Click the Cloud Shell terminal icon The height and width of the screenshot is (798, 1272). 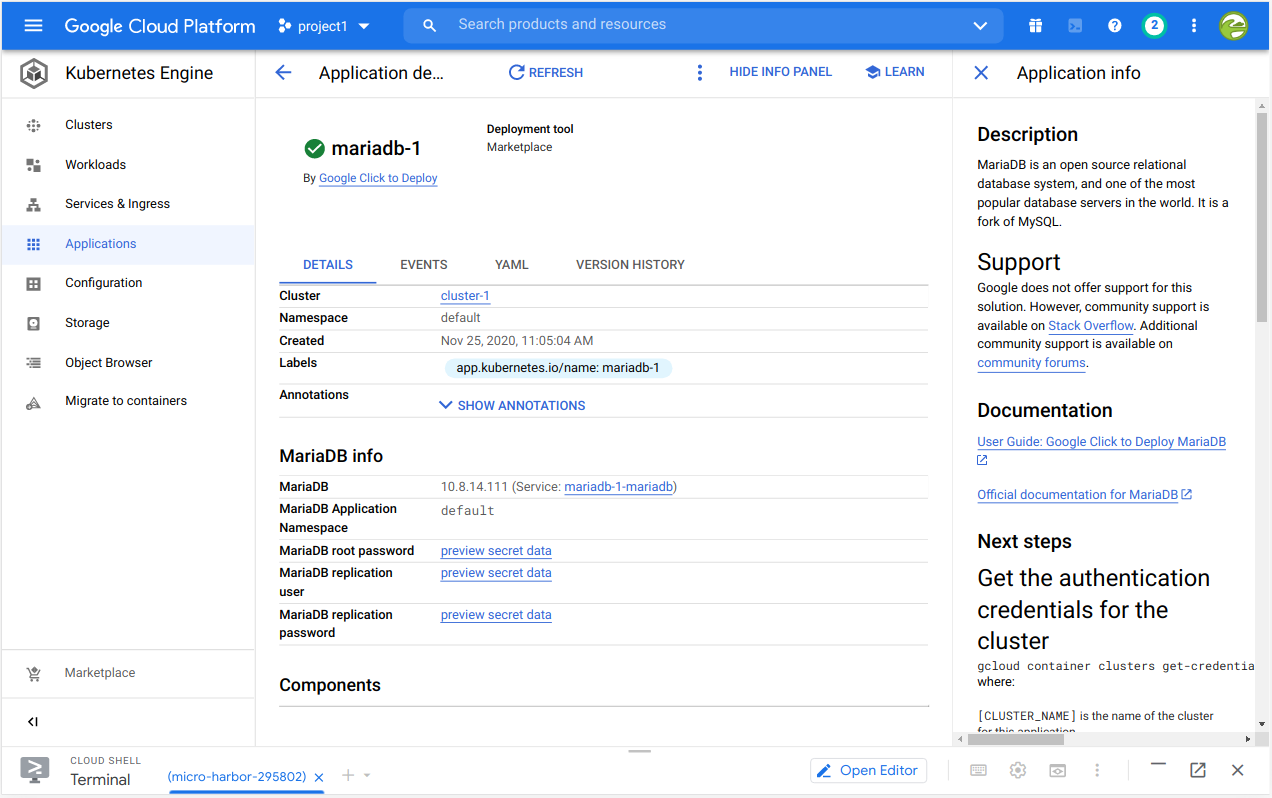point(35,770)
